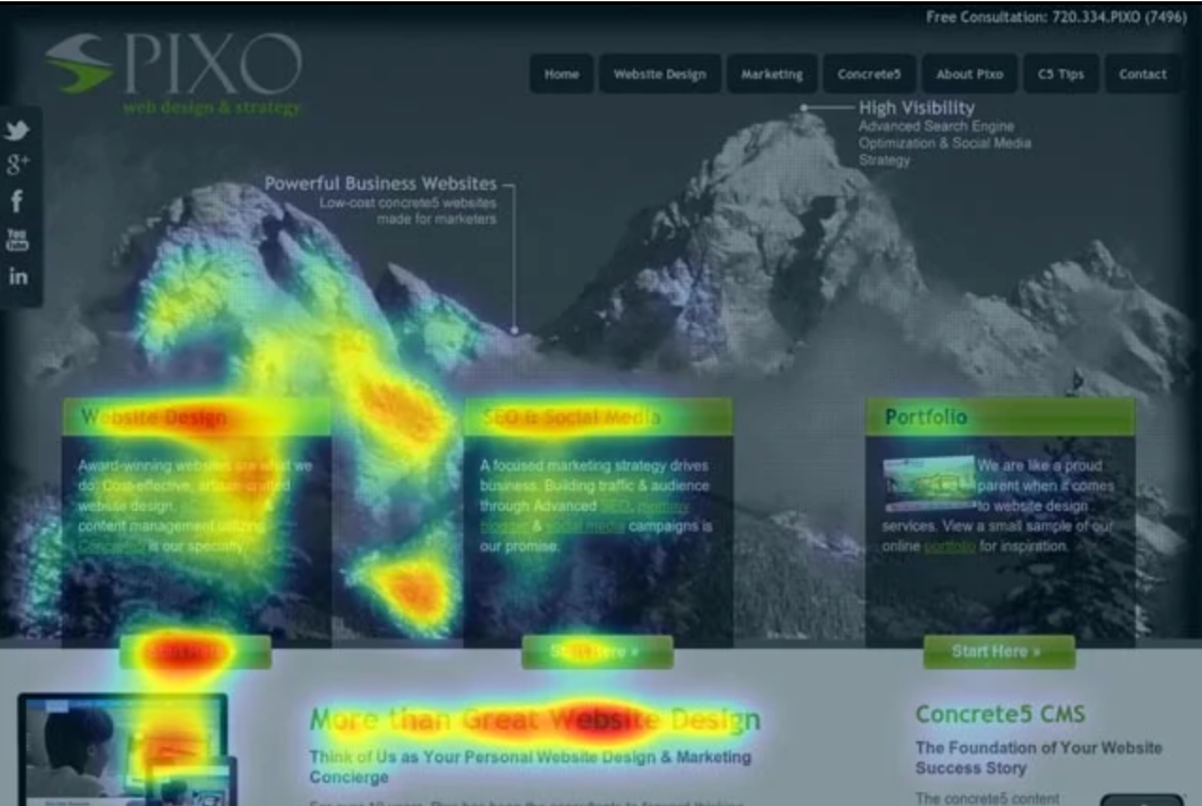Open C5 Tips in the navigation bar
Viewport: 1202px width, 806px height.
coord(1060,74)
